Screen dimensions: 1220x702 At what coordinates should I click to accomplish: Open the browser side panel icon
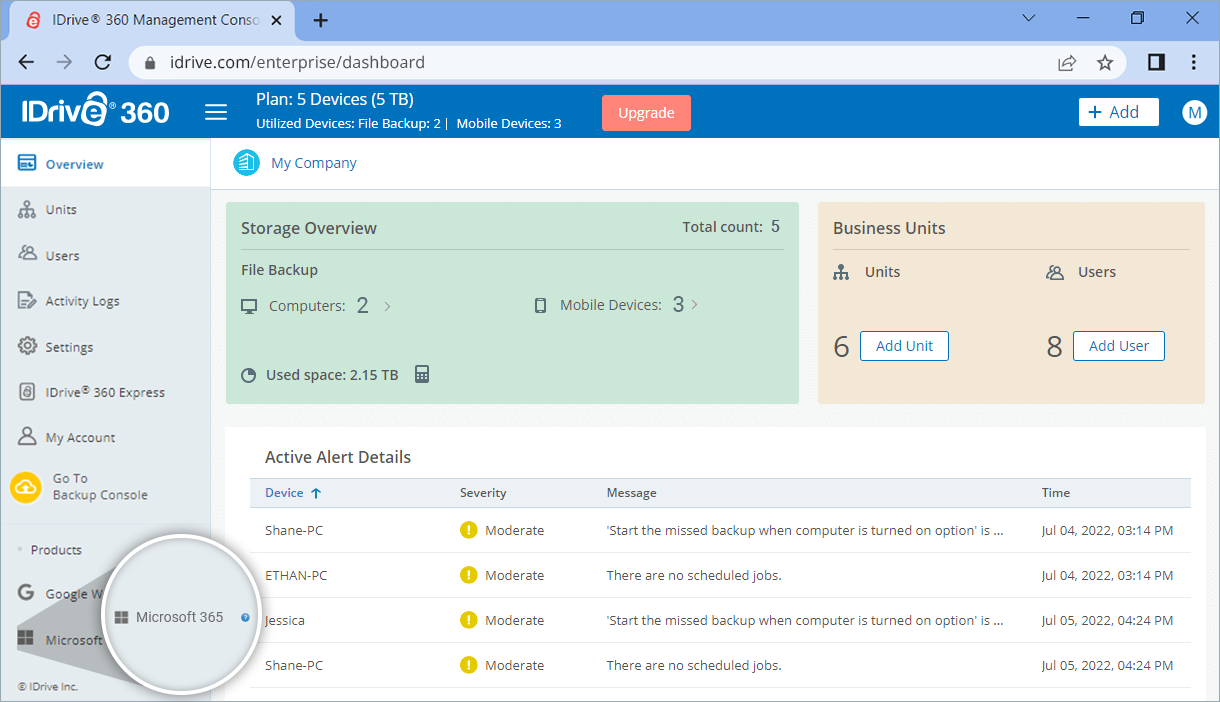1156,62
